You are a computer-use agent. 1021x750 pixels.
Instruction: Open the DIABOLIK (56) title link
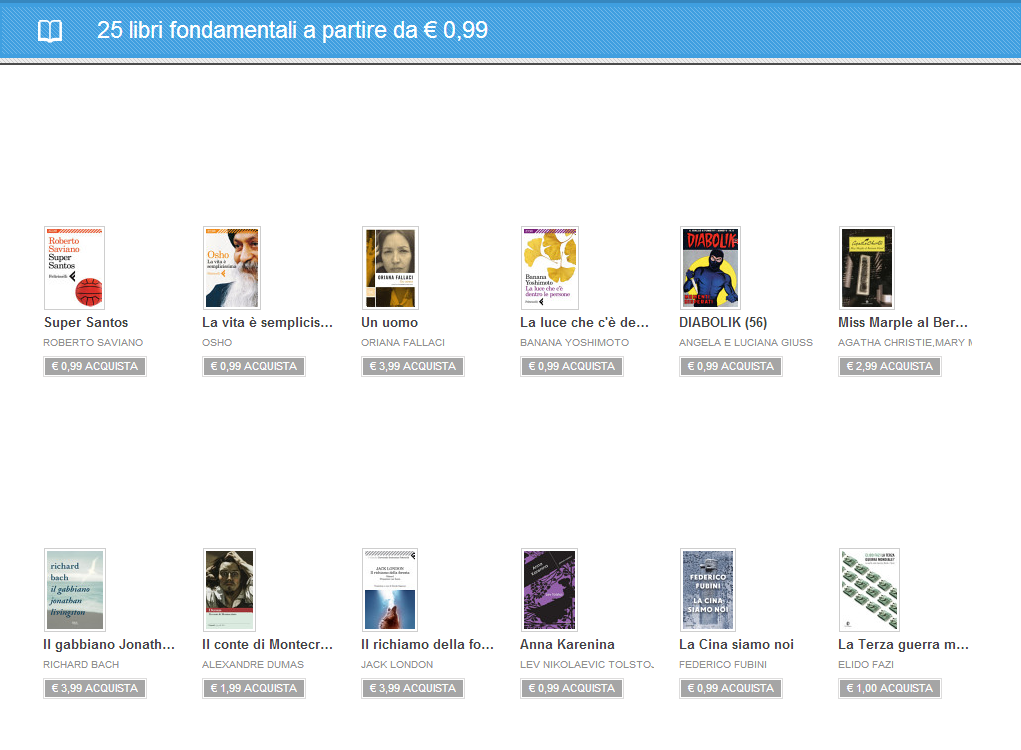pos(723,322)
